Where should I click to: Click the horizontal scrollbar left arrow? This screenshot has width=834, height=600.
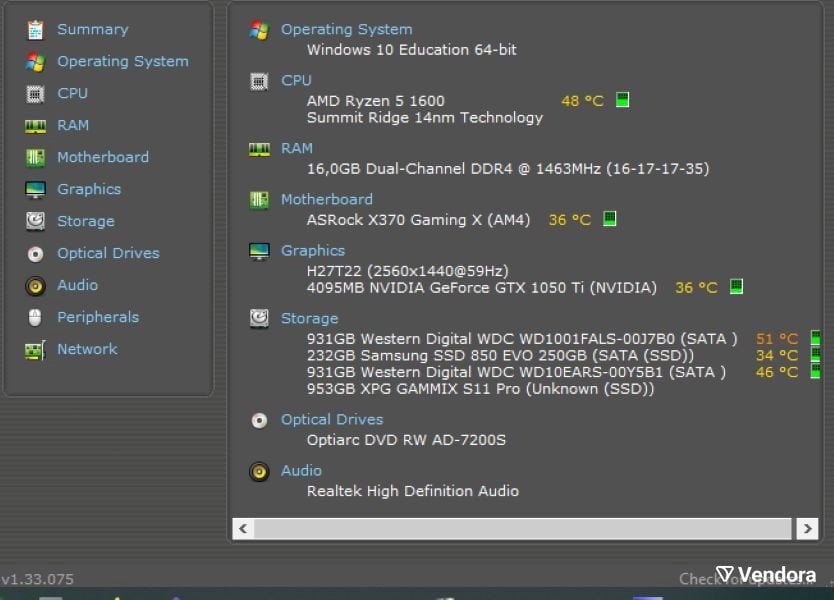[x=243, y=529]
